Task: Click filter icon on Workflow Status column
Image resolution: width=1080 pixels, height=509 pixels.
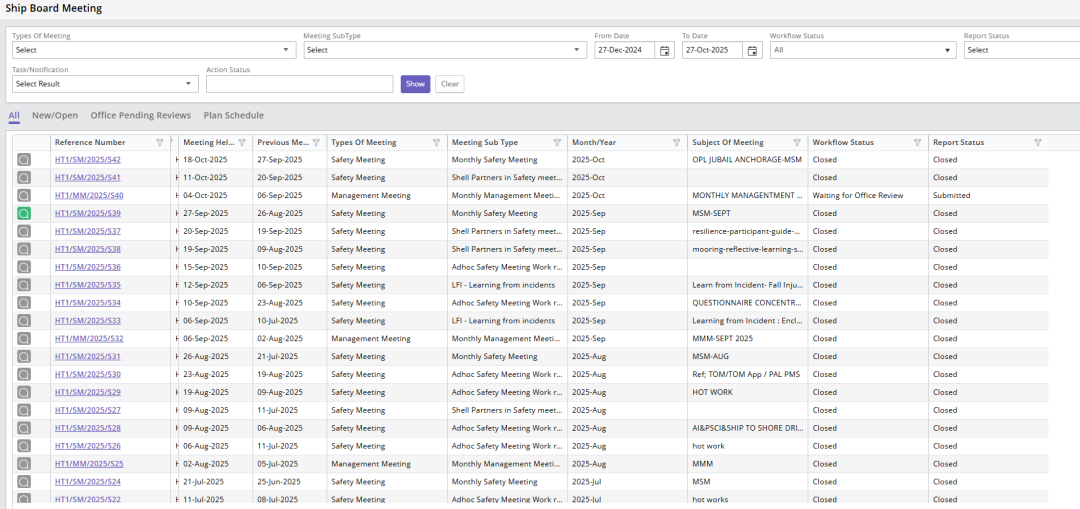Action: 917,143
